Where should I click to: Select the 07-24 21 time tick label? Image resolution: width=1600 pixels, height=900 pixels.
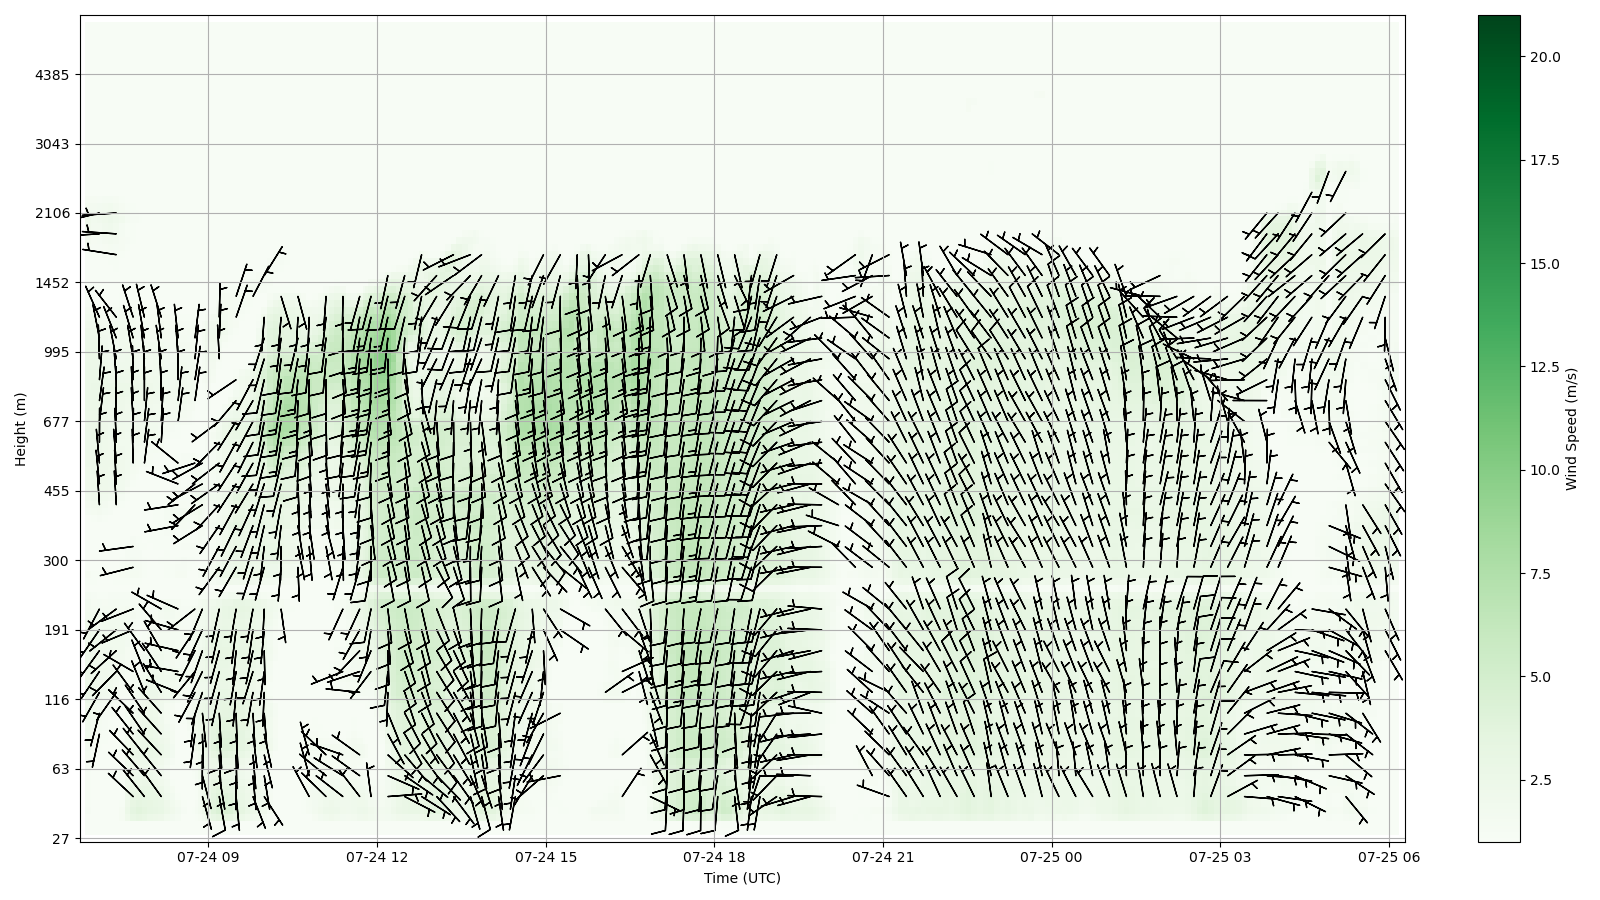pos(883,857)
